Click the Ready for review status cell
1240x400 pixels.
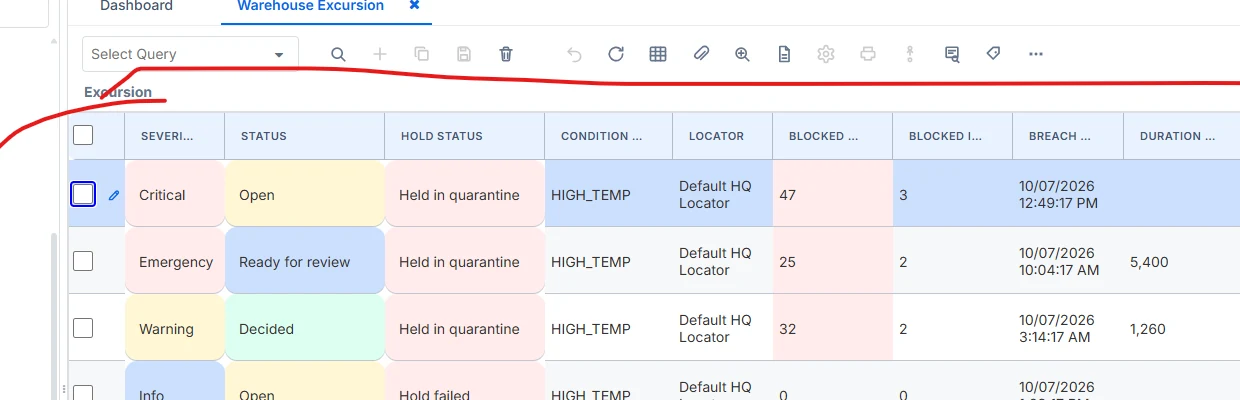(x=305, y=260)
